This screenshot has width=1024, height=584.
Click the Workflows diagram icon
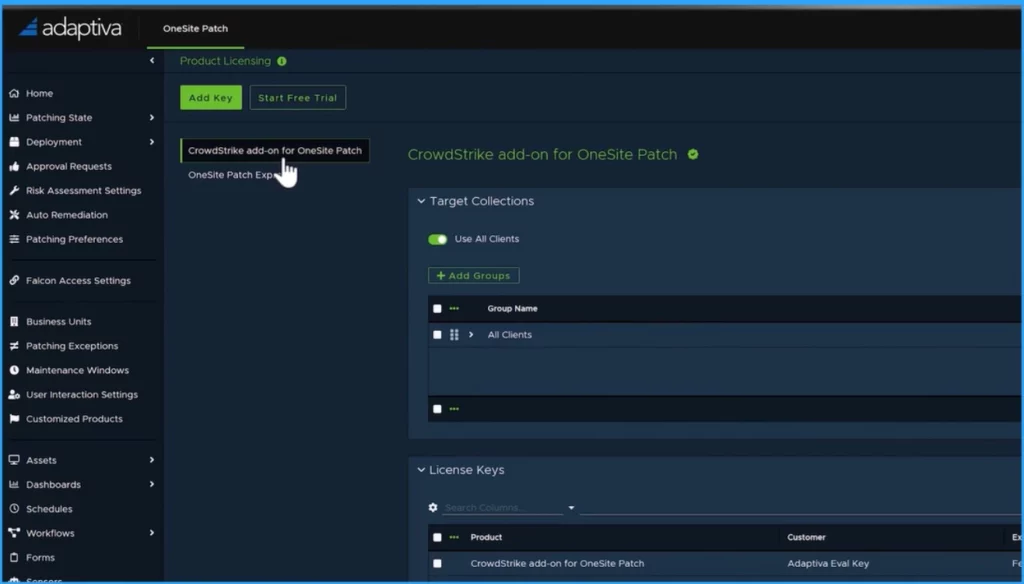point(14,533)
